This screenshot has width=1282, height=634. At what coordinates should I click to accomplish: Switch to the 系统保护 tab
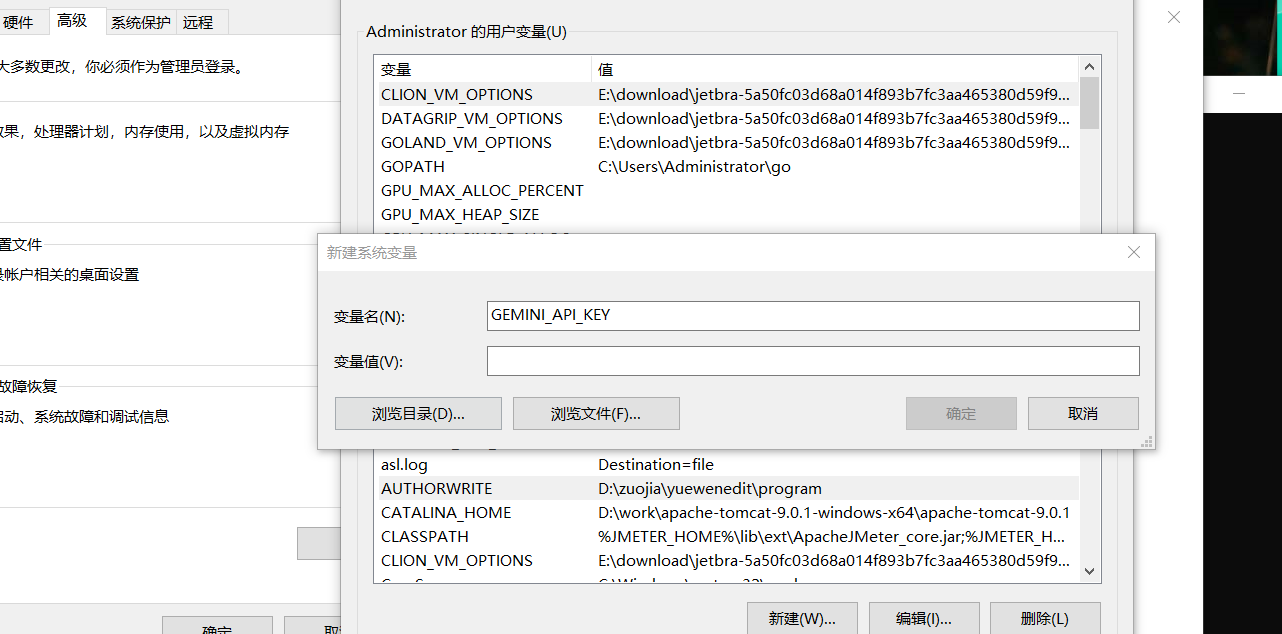coord(139,22)
